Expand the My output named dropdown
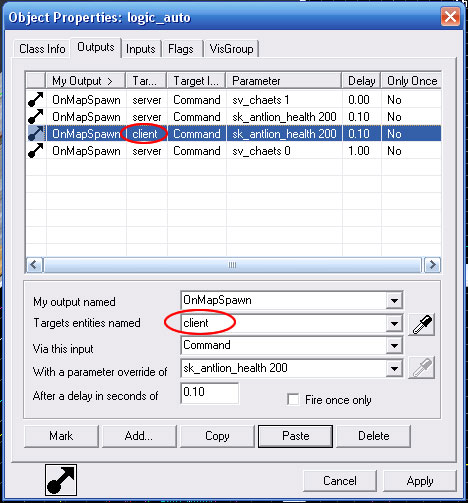 pyautogui.click(x=394, y=300)
